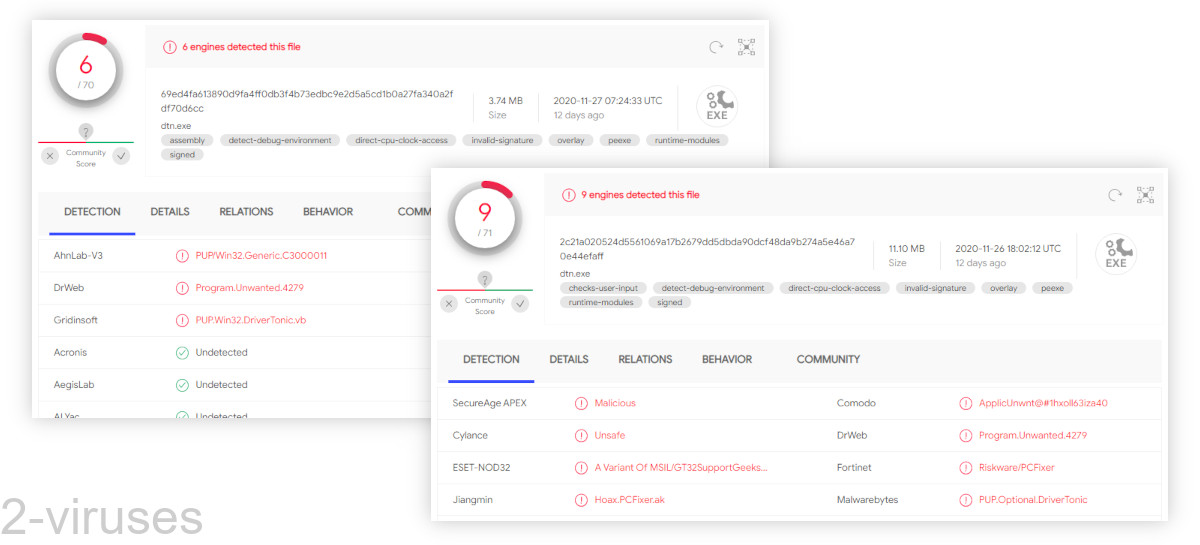Viewport: 1200px width, 545px height.
Task: Open BEHAVIOR tab in 6-engine report
Action: [328, 212]
